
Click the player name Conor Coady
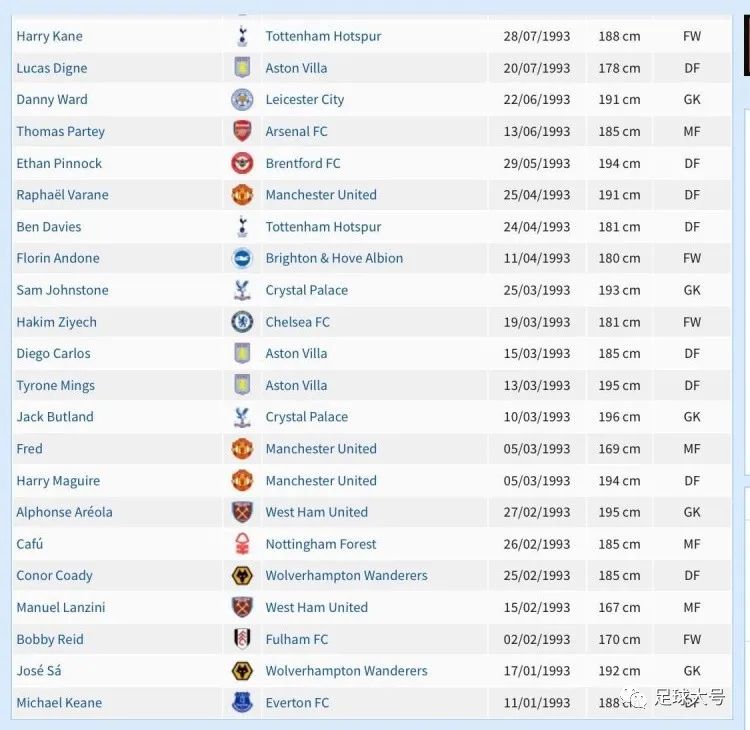(54, 576)
